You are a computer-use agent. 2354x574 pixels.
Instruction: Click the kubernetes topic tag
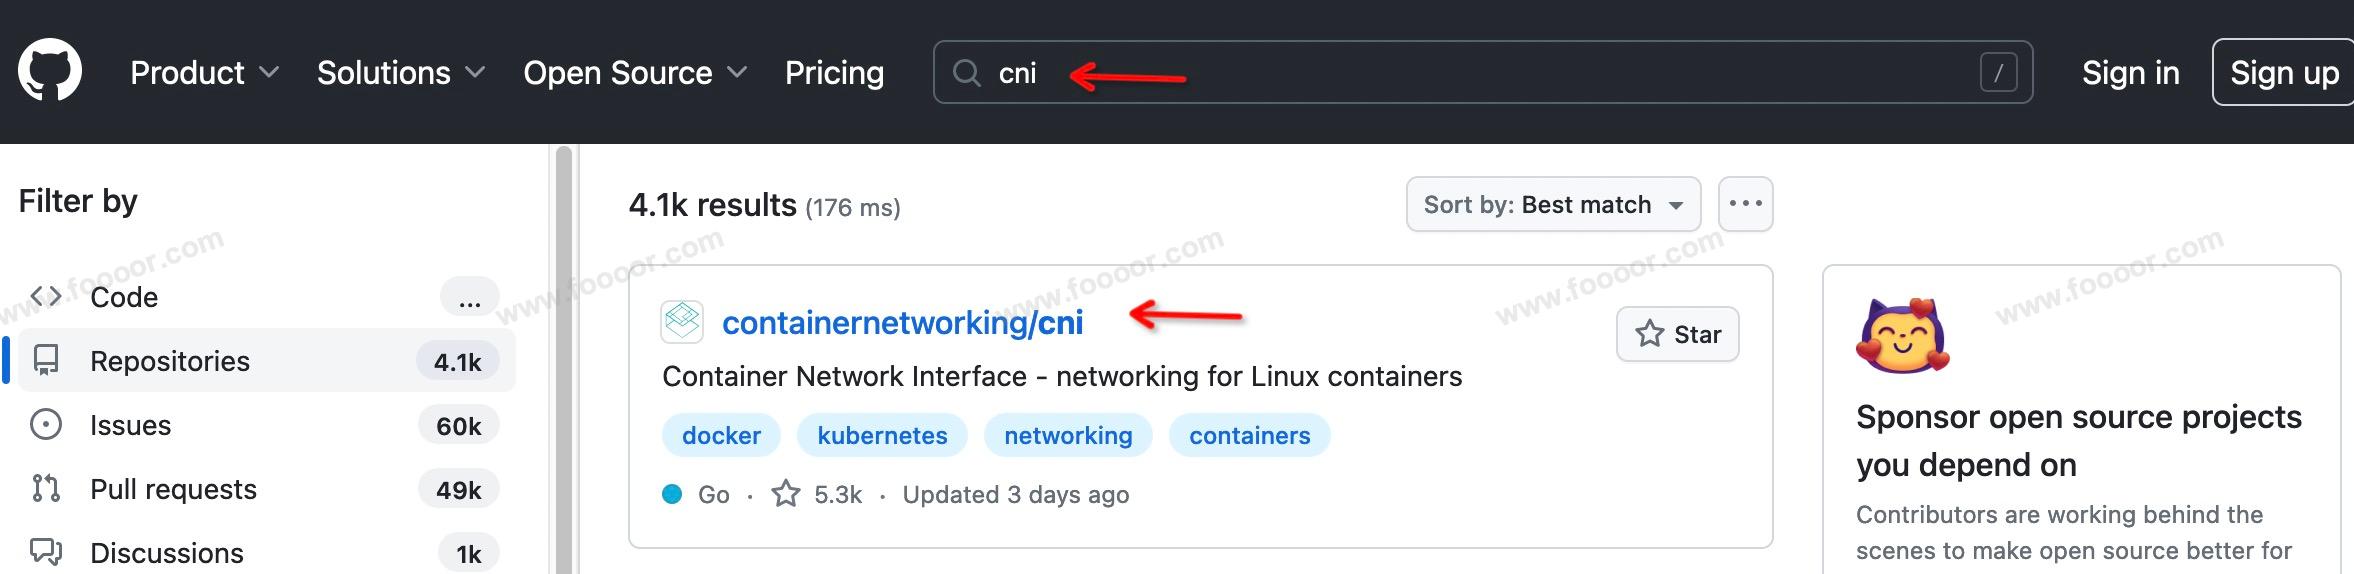click(x=881, y=435)
